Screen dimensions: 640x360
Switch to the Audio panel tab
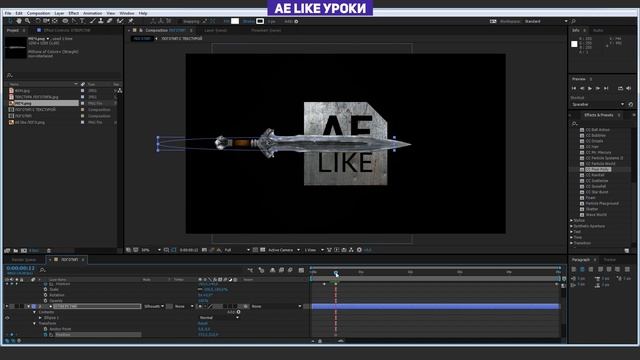598,30
